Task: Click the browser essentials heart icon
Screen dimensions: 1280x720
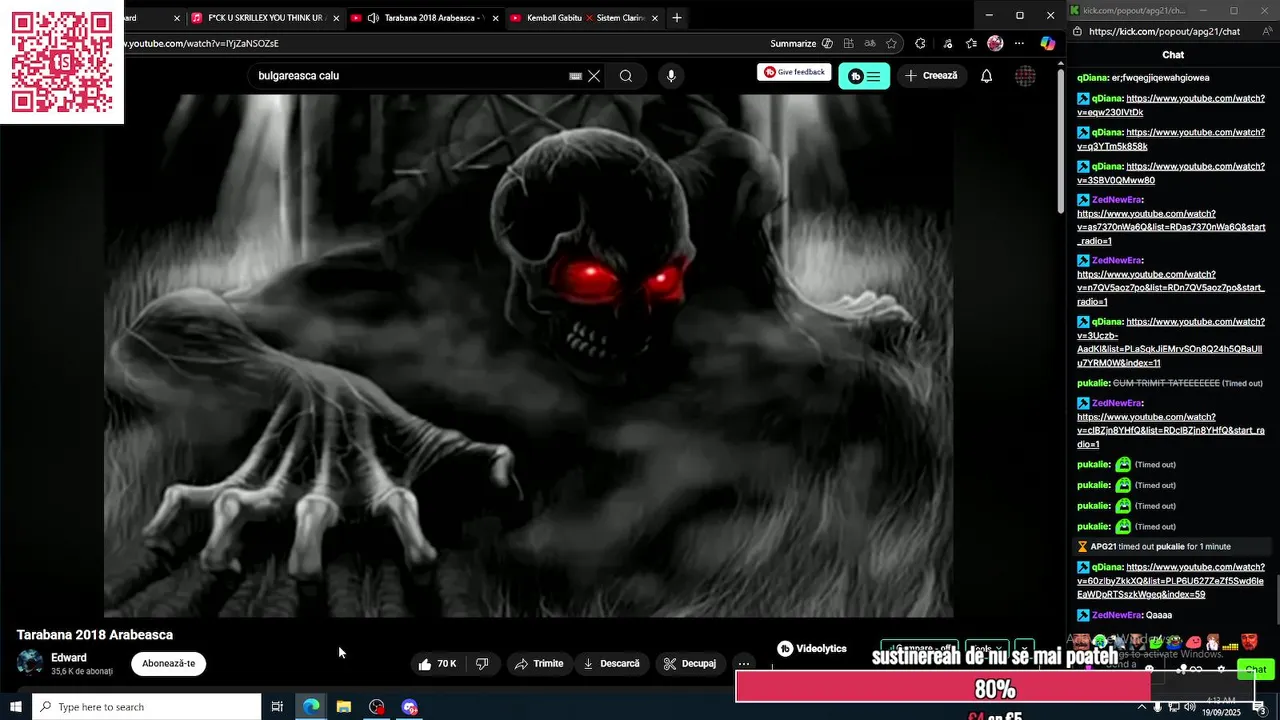Action: point(948,44)
